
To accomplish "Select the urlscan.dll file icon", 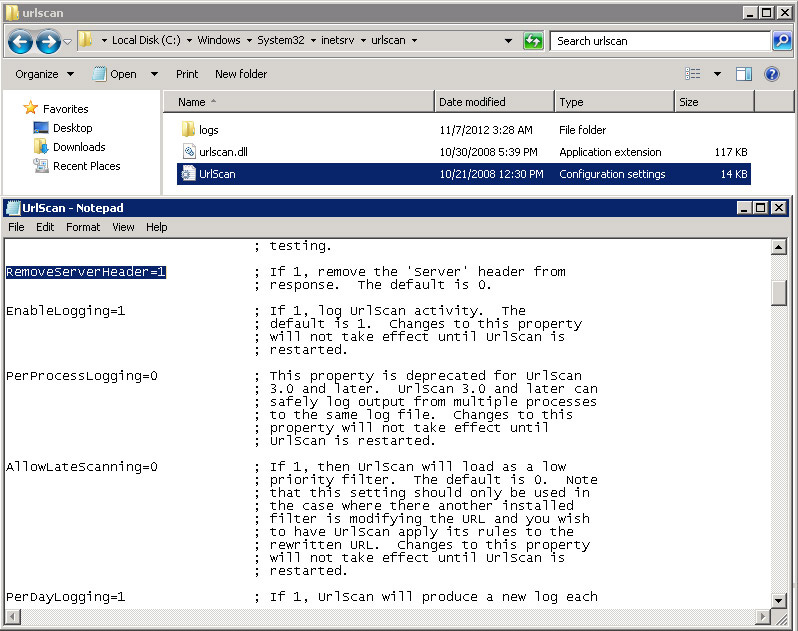I will 188,152.
